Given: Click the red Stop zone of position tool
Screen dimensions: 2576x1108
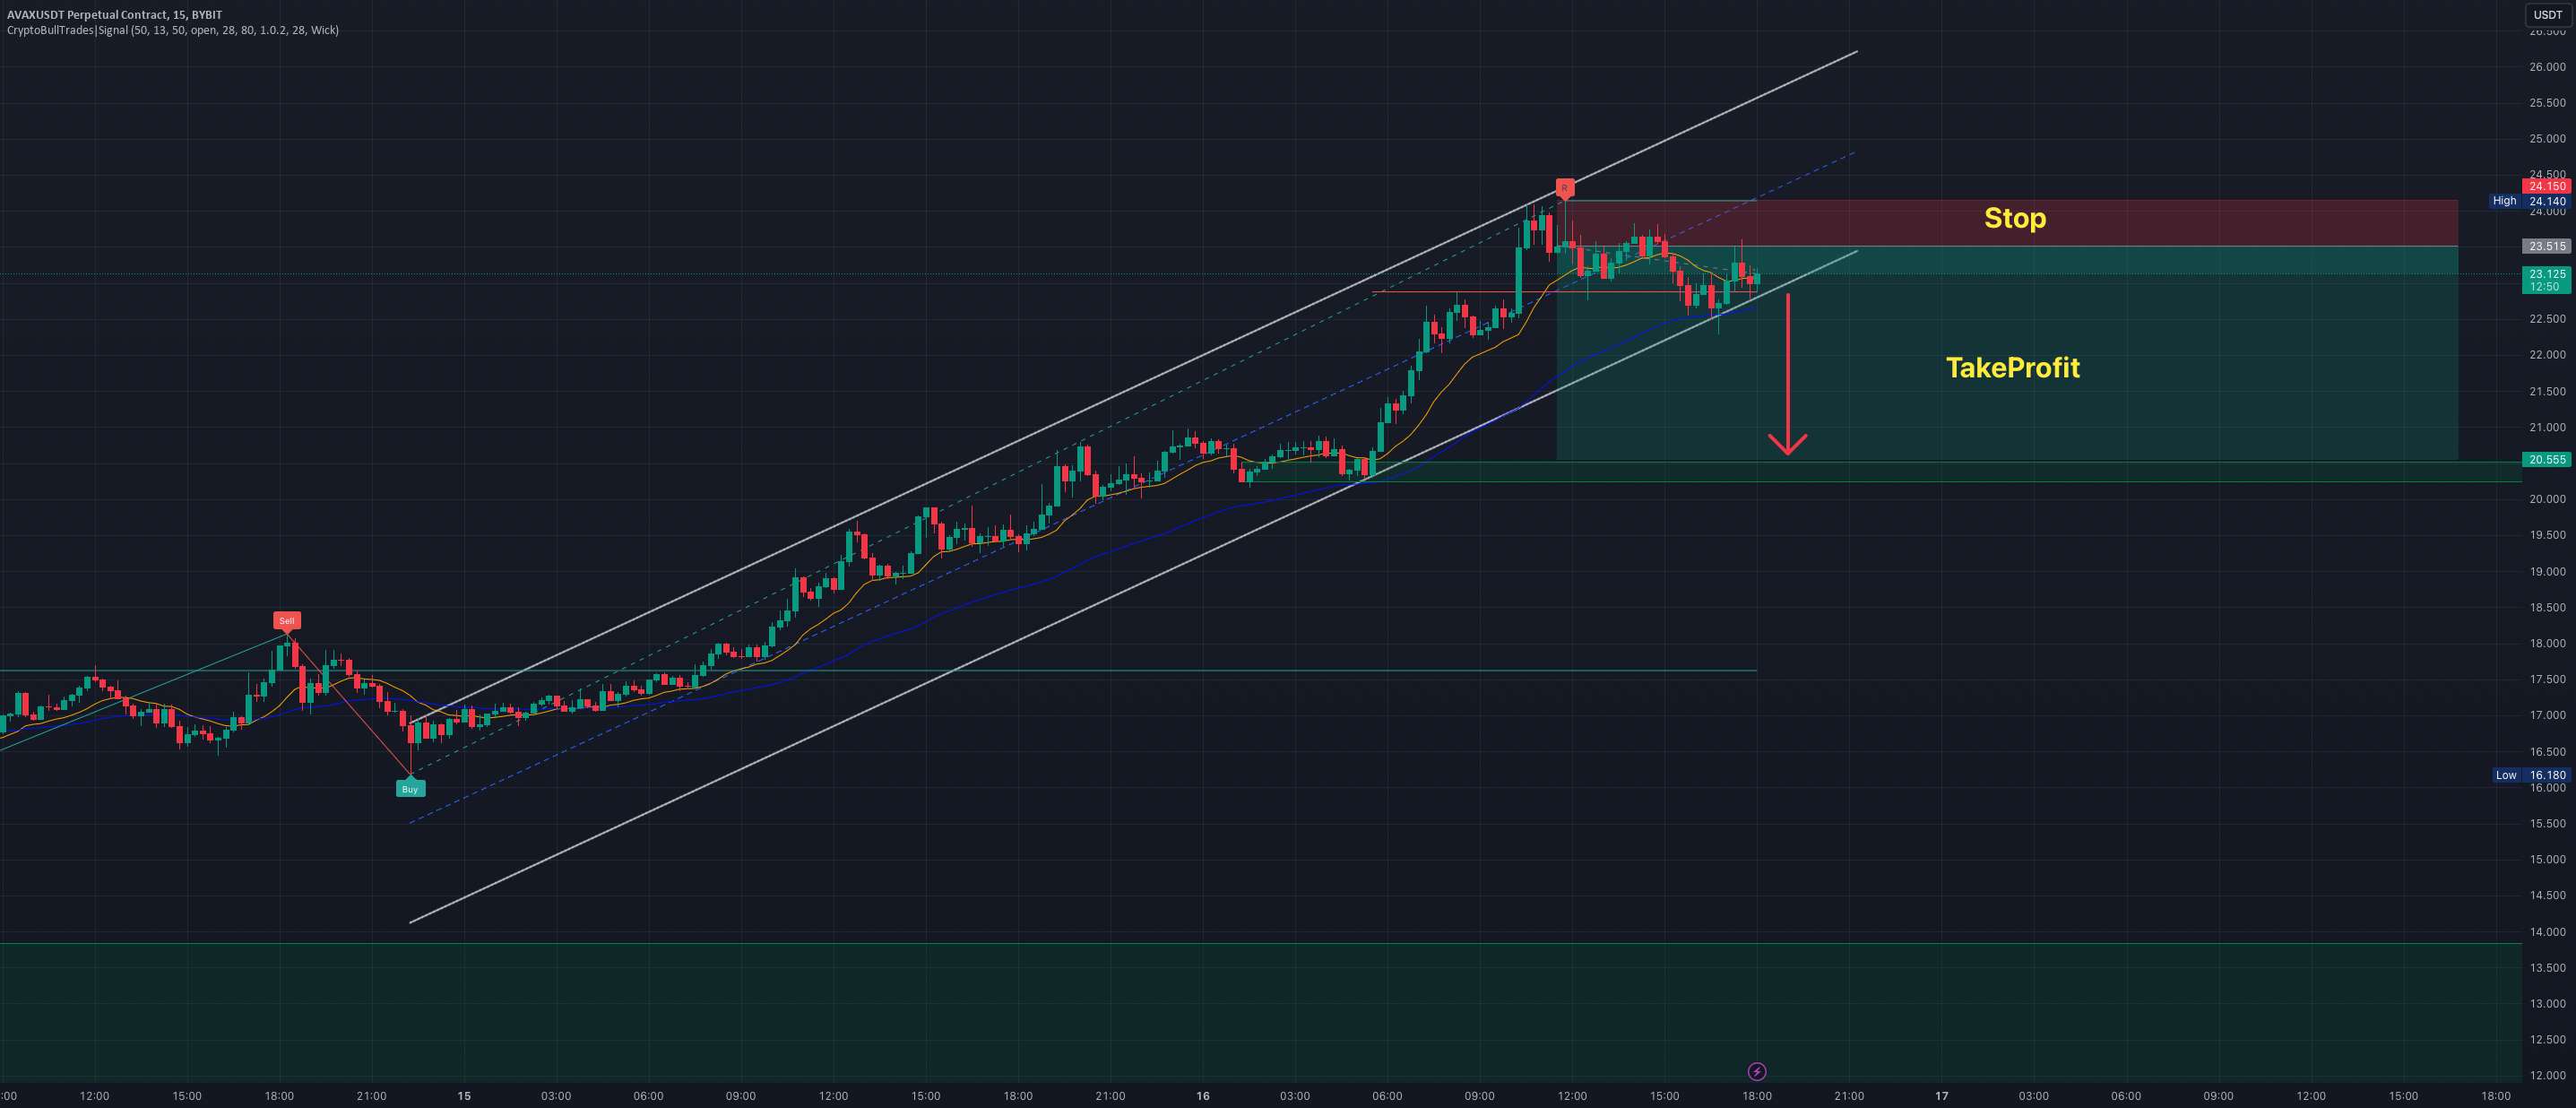Looking at the screenshot, I should coord(2007,223).
